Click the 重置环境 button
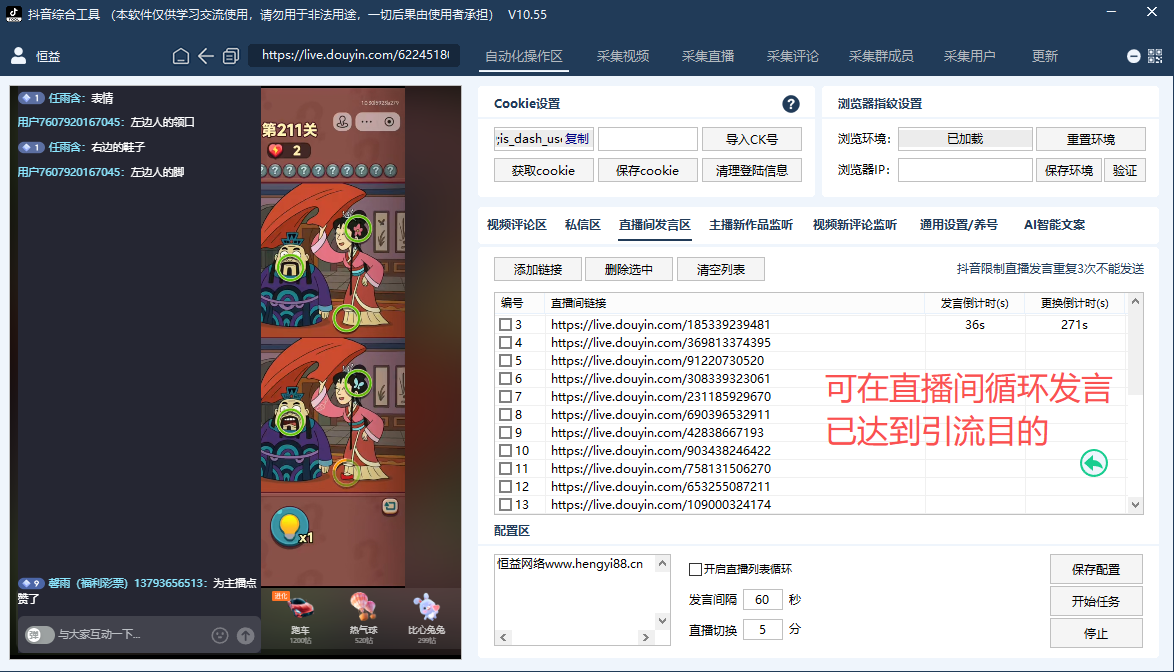This screenshot has width=1174, height=672. (x=1091, y=139)
